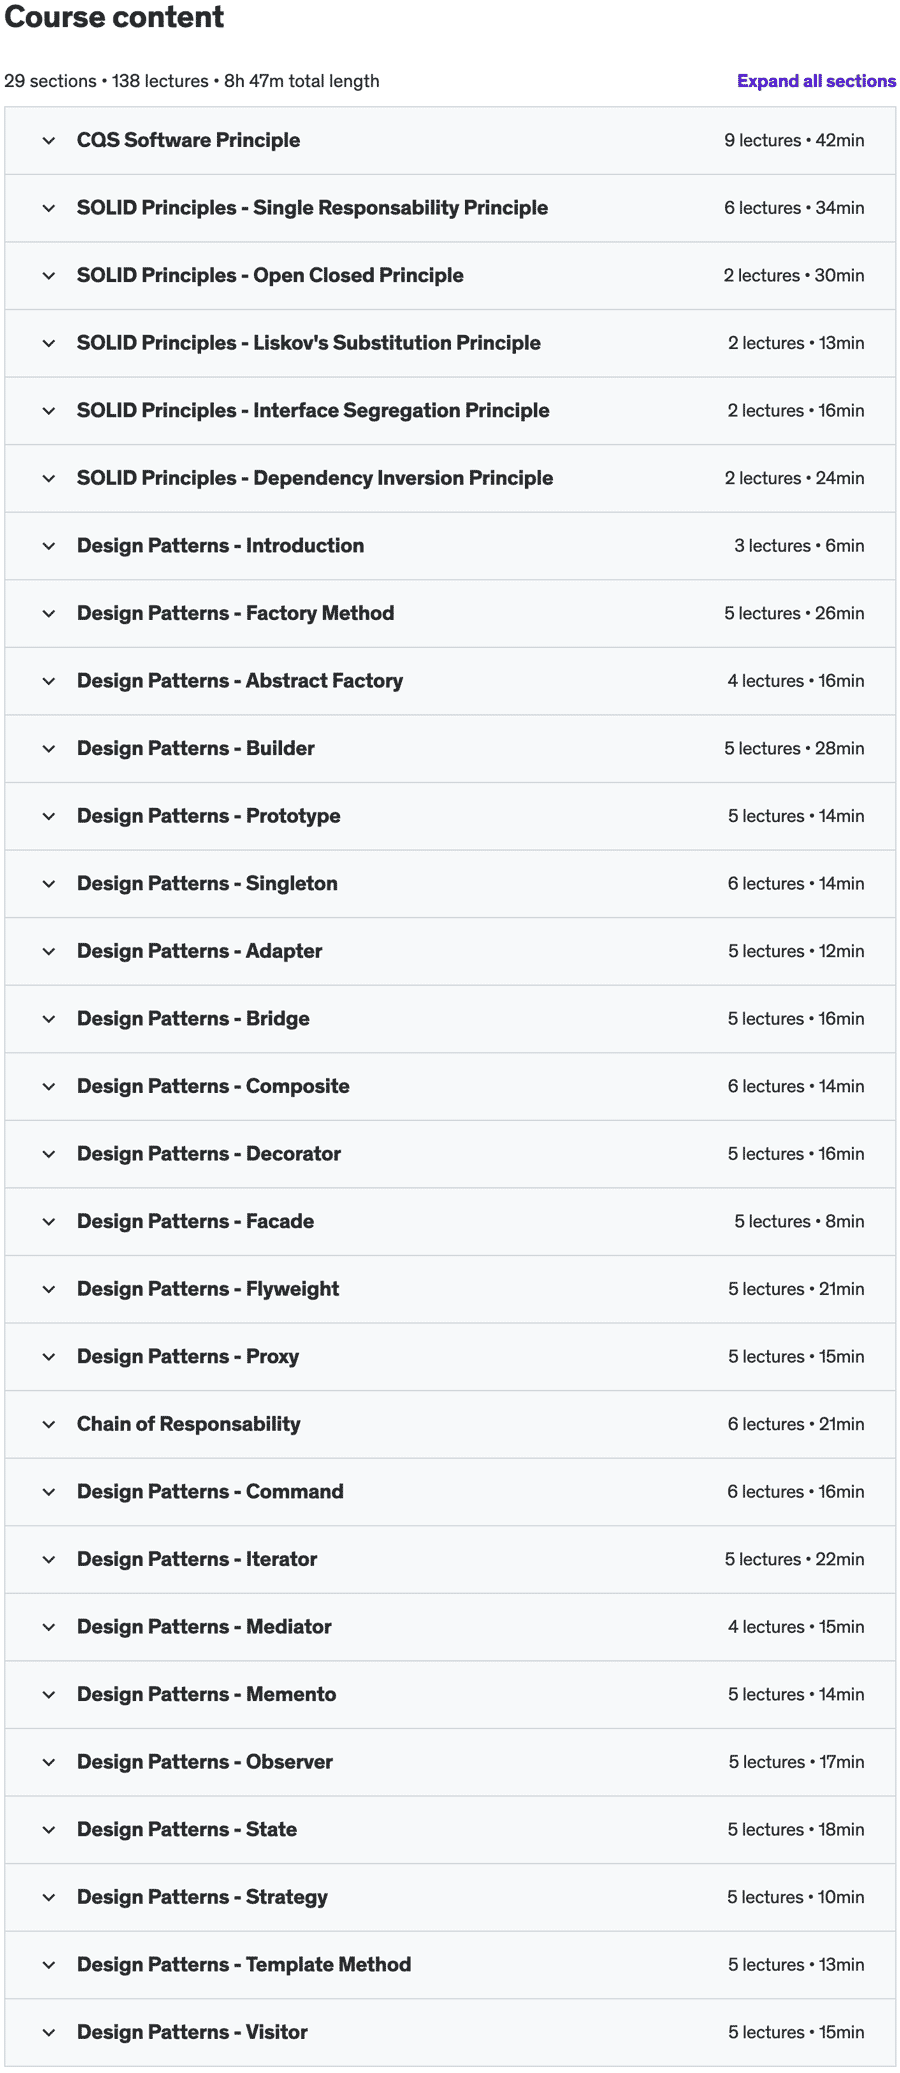Click the Factory Method chevron arrow
This screenshot has width=900, height=2073.
click(49, 614)
